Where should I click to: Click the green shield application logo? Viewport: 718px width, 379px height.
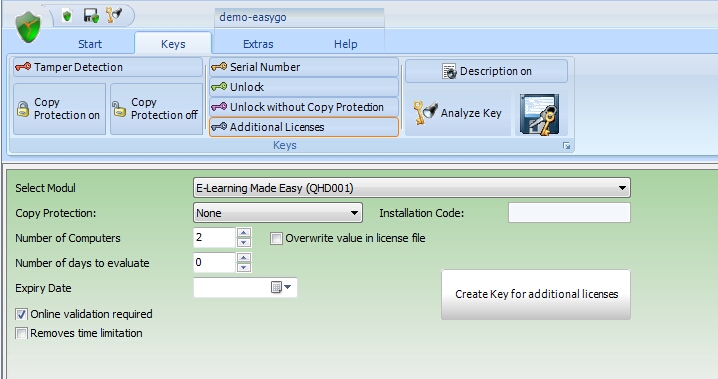pos(28,27)
